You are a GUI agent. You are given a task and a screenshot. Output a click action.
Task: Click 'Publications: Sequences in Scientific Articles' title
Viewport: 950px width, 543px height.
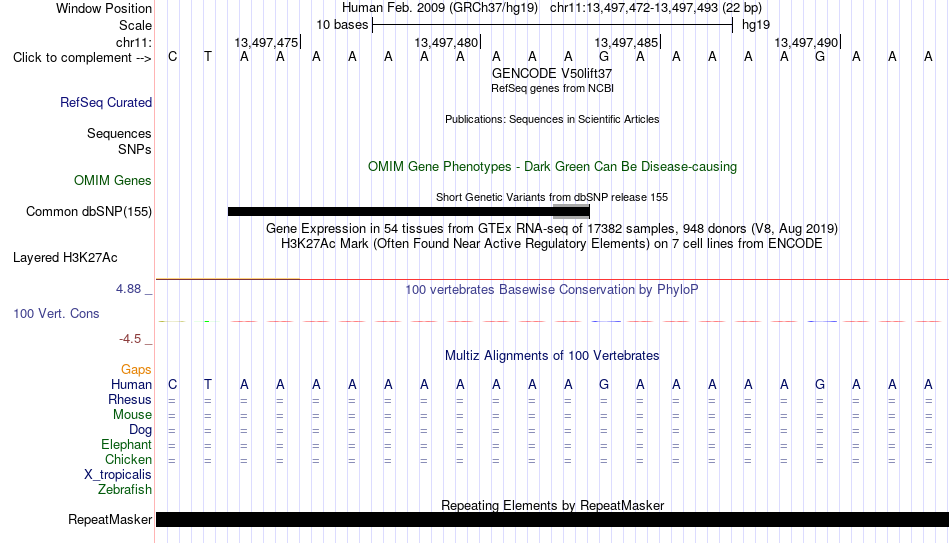[552, 119]
